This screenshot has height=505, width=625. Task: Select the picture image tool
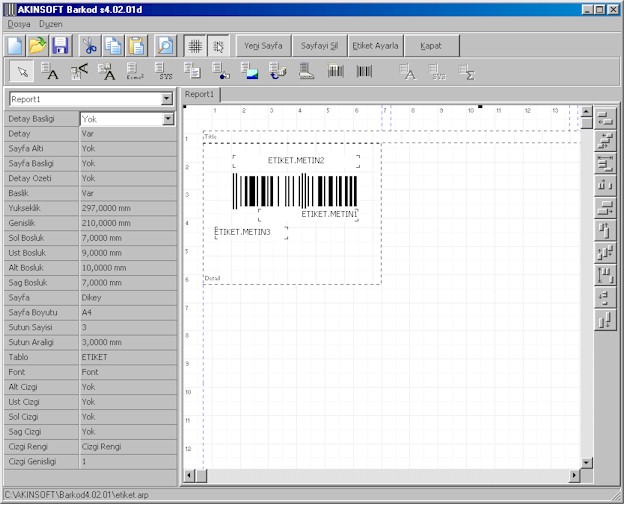(x=250, y=72)
